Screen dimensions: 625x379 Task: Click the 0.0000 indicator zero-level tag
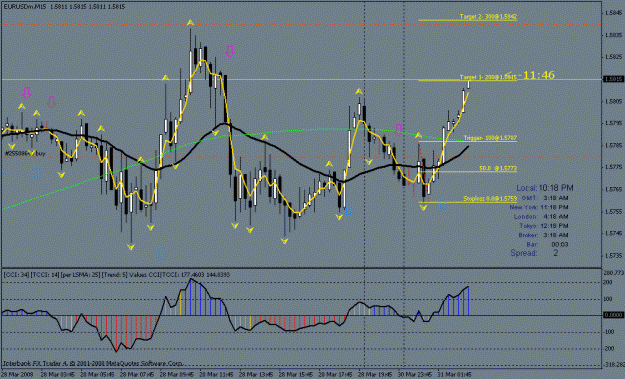[x=613, y=315]
